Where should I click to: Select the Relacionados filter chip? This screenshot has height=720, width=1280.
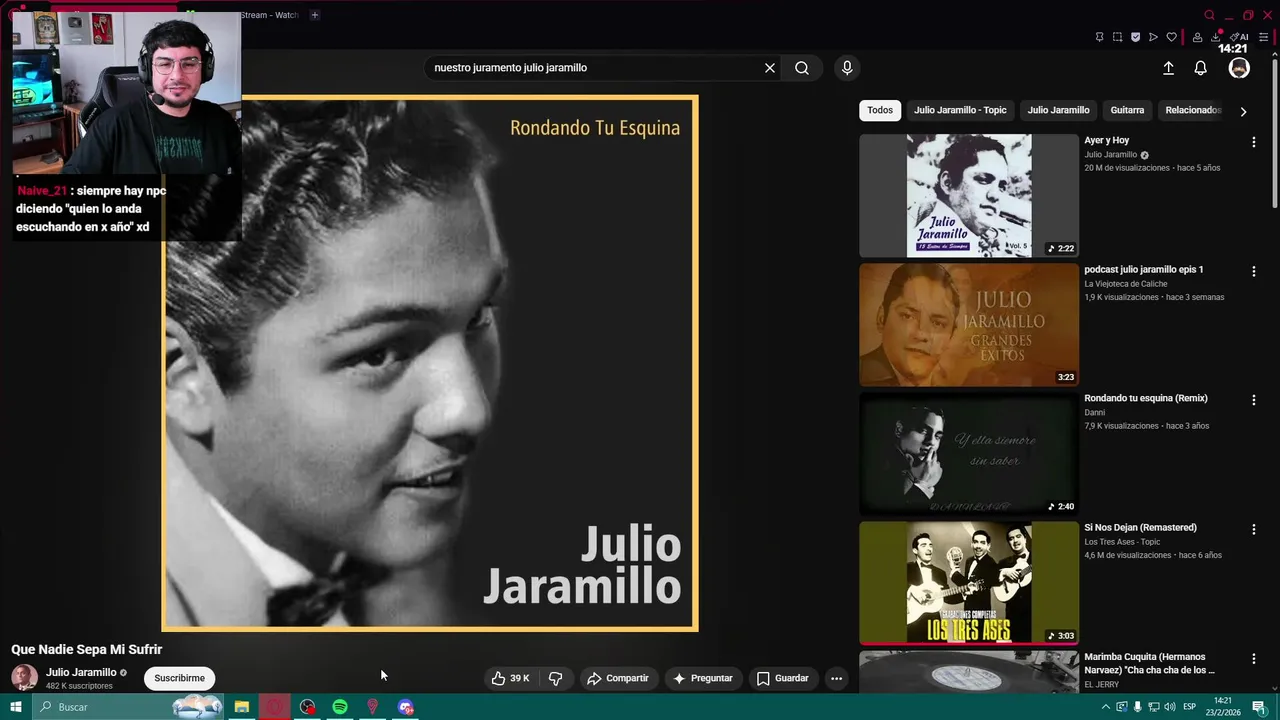pos(1193,110)
